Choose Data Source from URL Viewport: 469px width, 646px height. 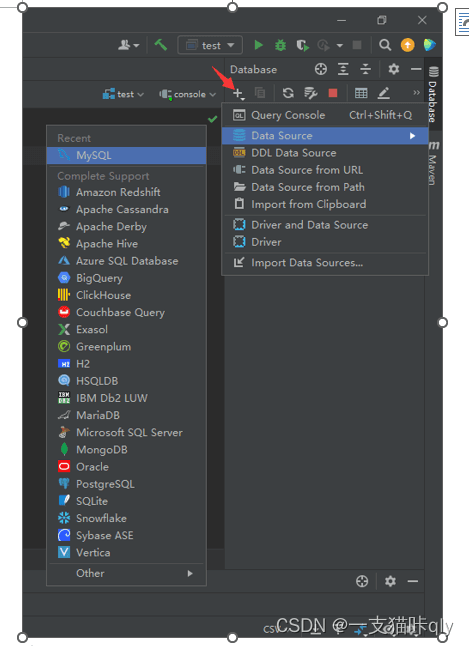coord(325,170)
